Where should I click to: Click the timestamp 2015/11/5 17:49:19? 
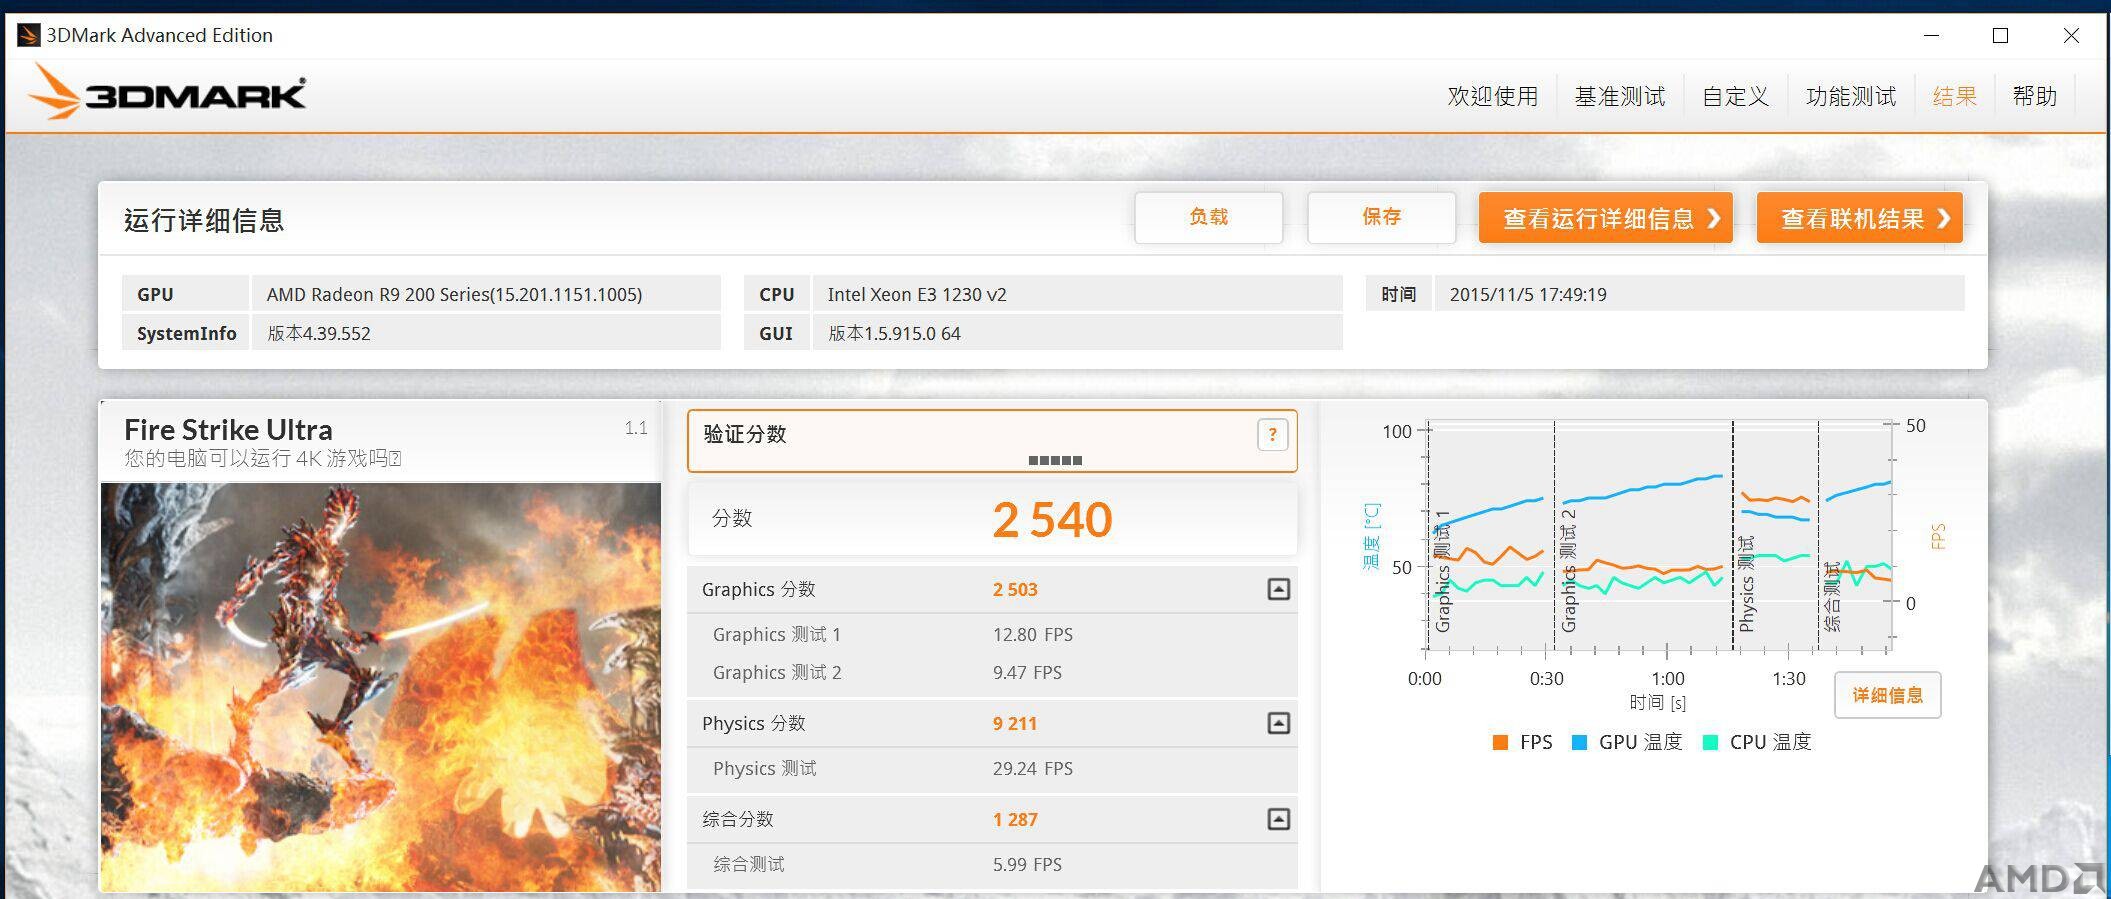click(x=1528, y=294)
